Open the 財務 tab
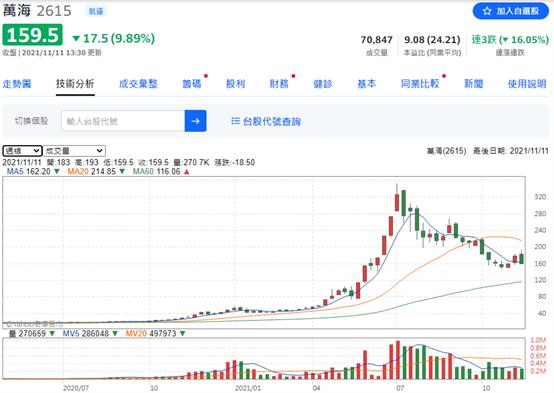554x393 pixels. [279, 84]
